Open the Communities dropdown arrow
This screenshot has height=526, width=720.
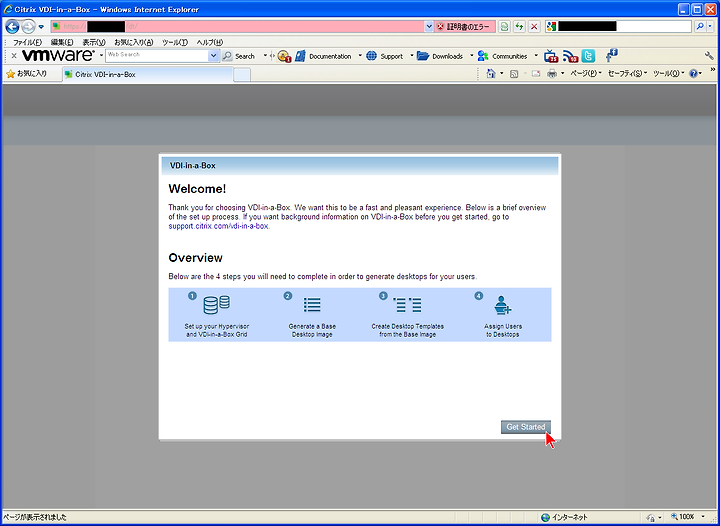(535, 56)
